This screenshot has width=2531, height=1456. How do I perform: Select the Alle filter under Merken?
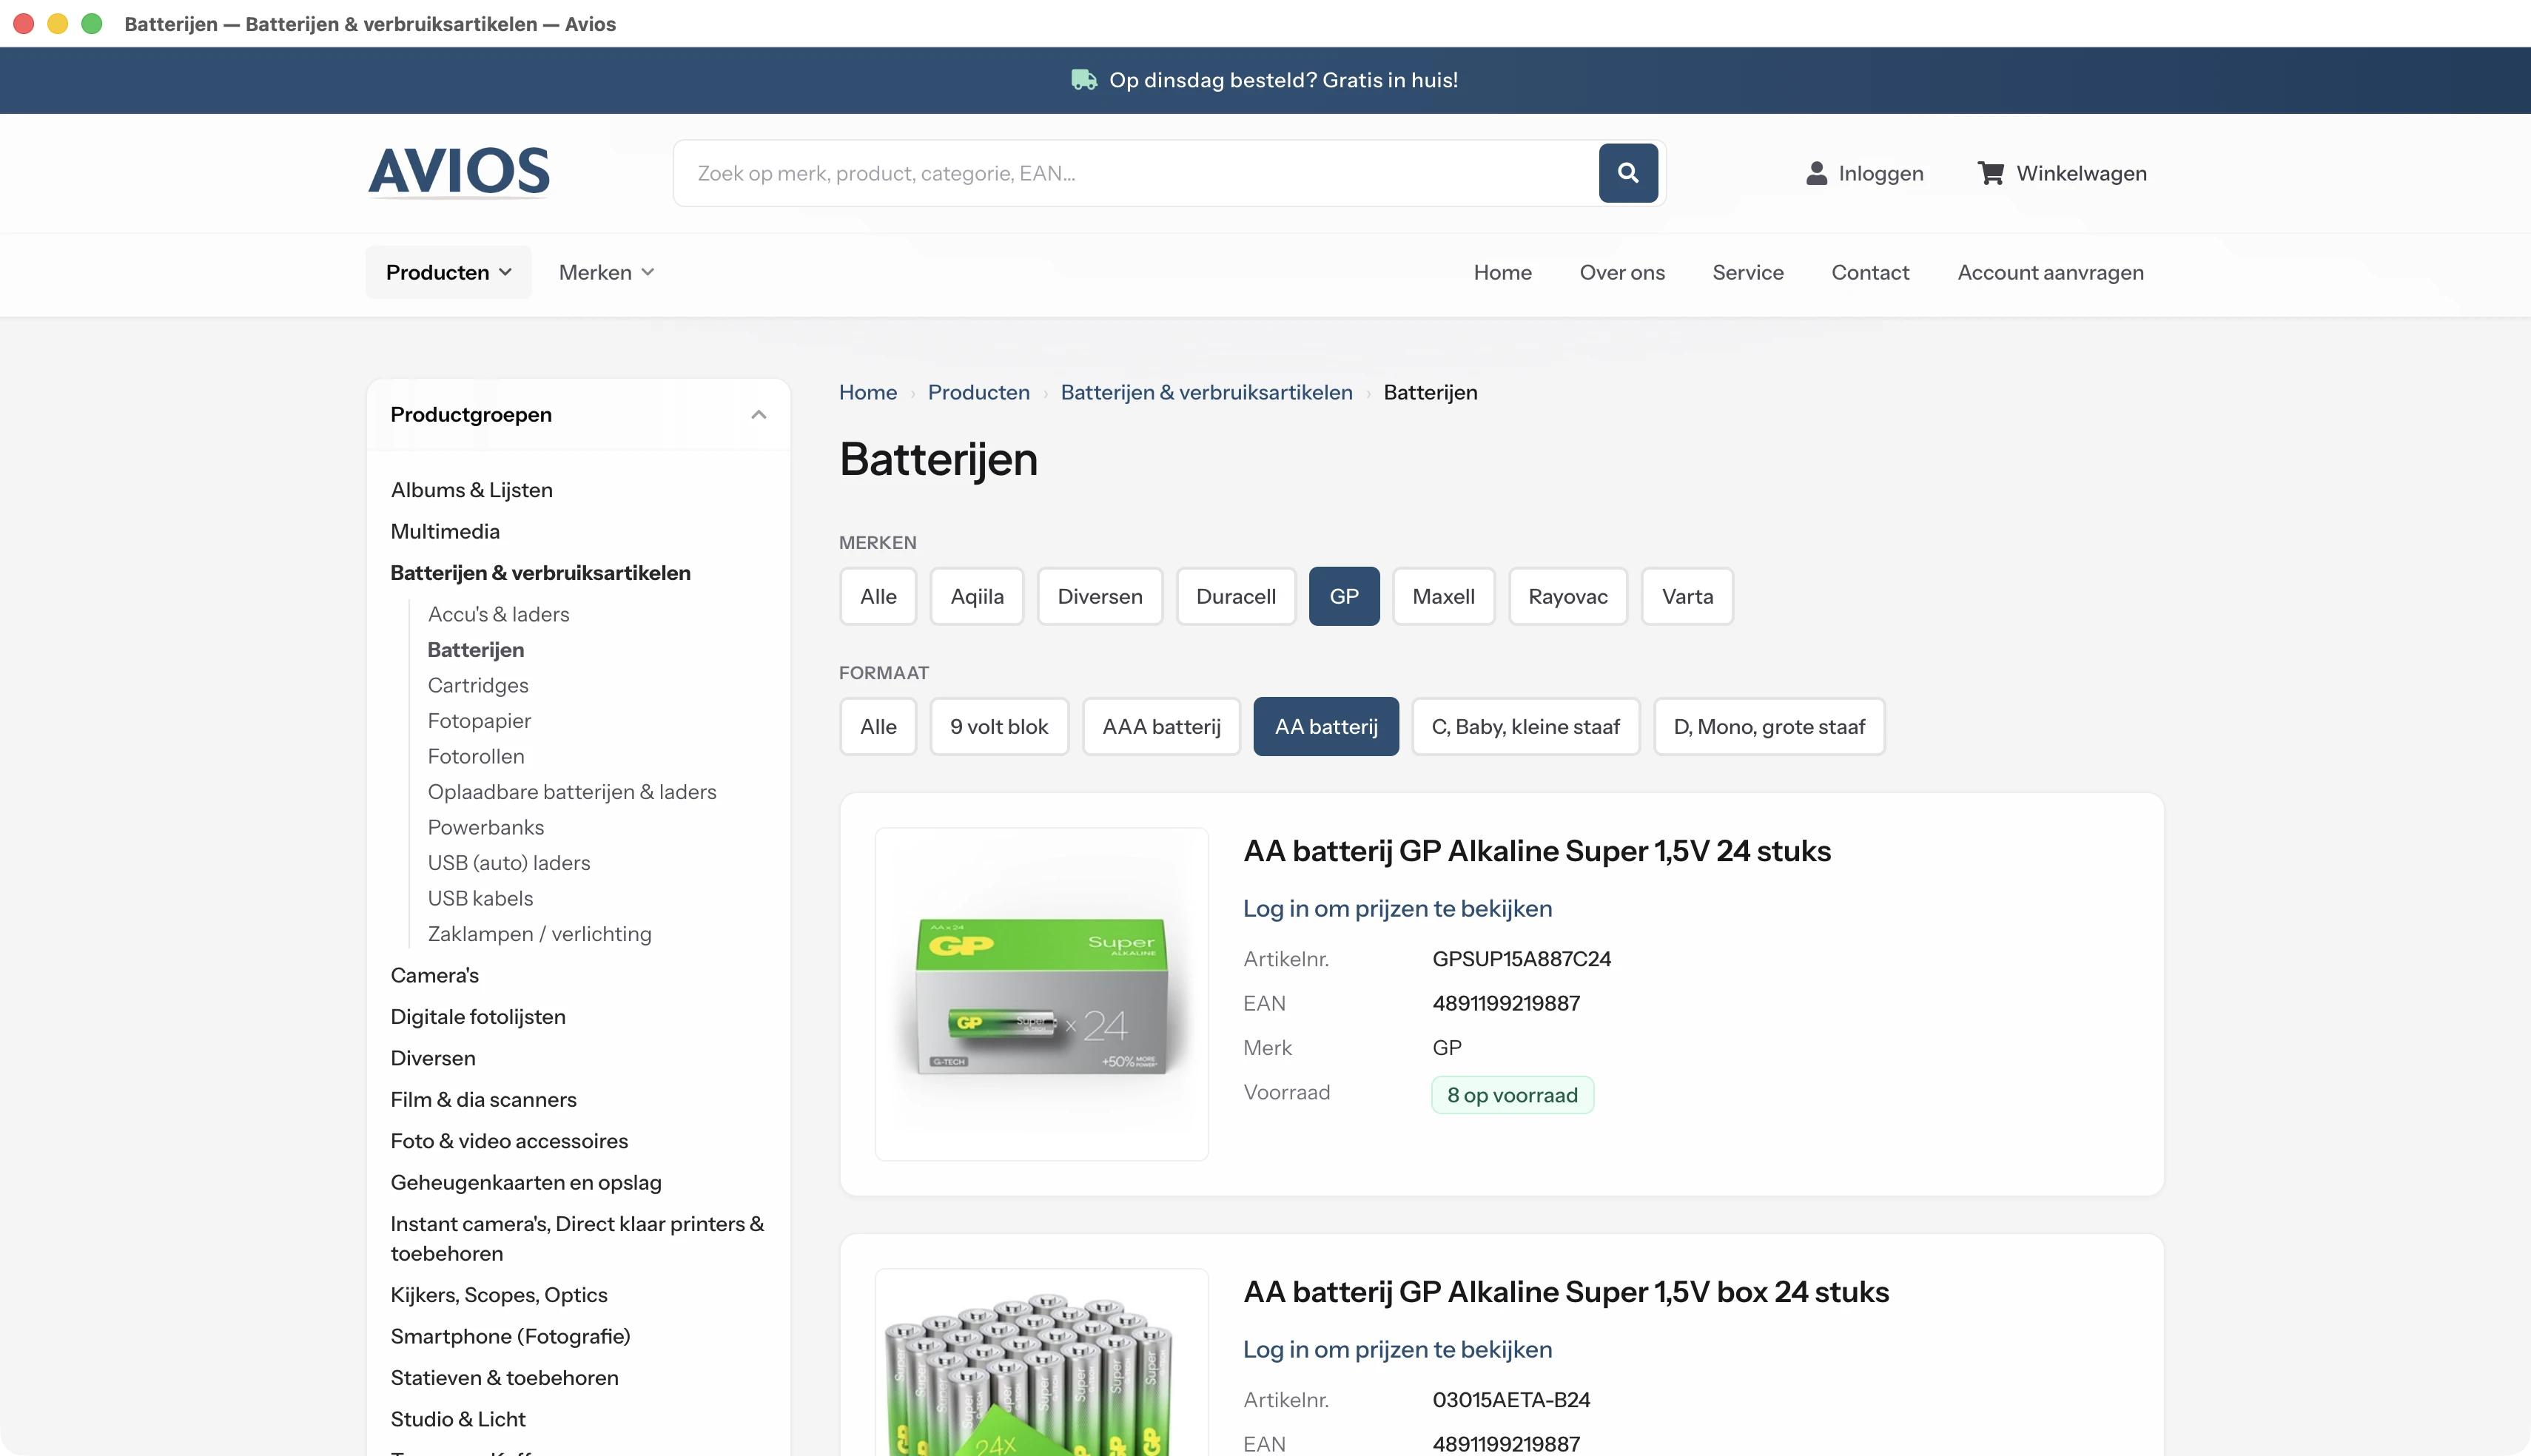(878, 597)
